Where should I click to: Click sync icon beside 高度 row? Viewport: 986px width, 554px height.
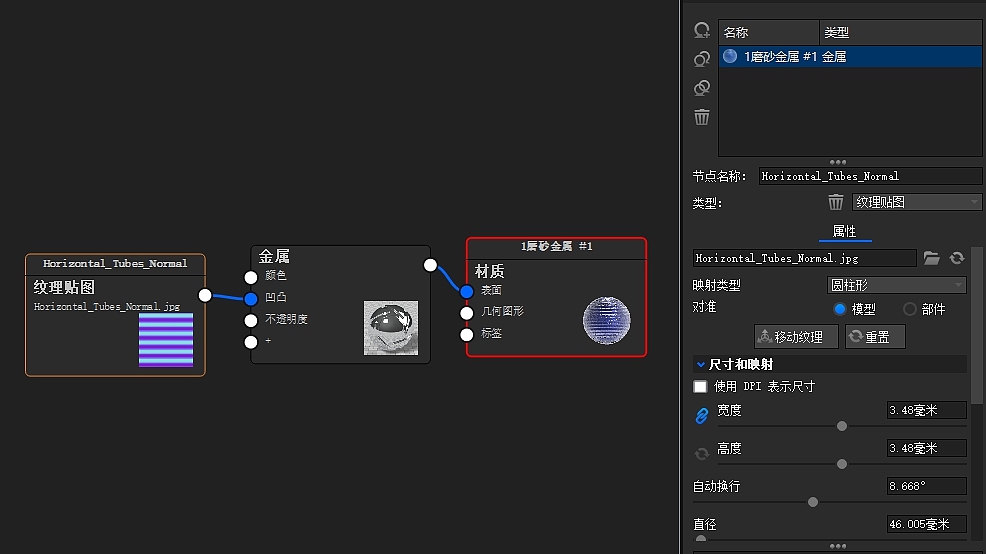coord(702,453)
